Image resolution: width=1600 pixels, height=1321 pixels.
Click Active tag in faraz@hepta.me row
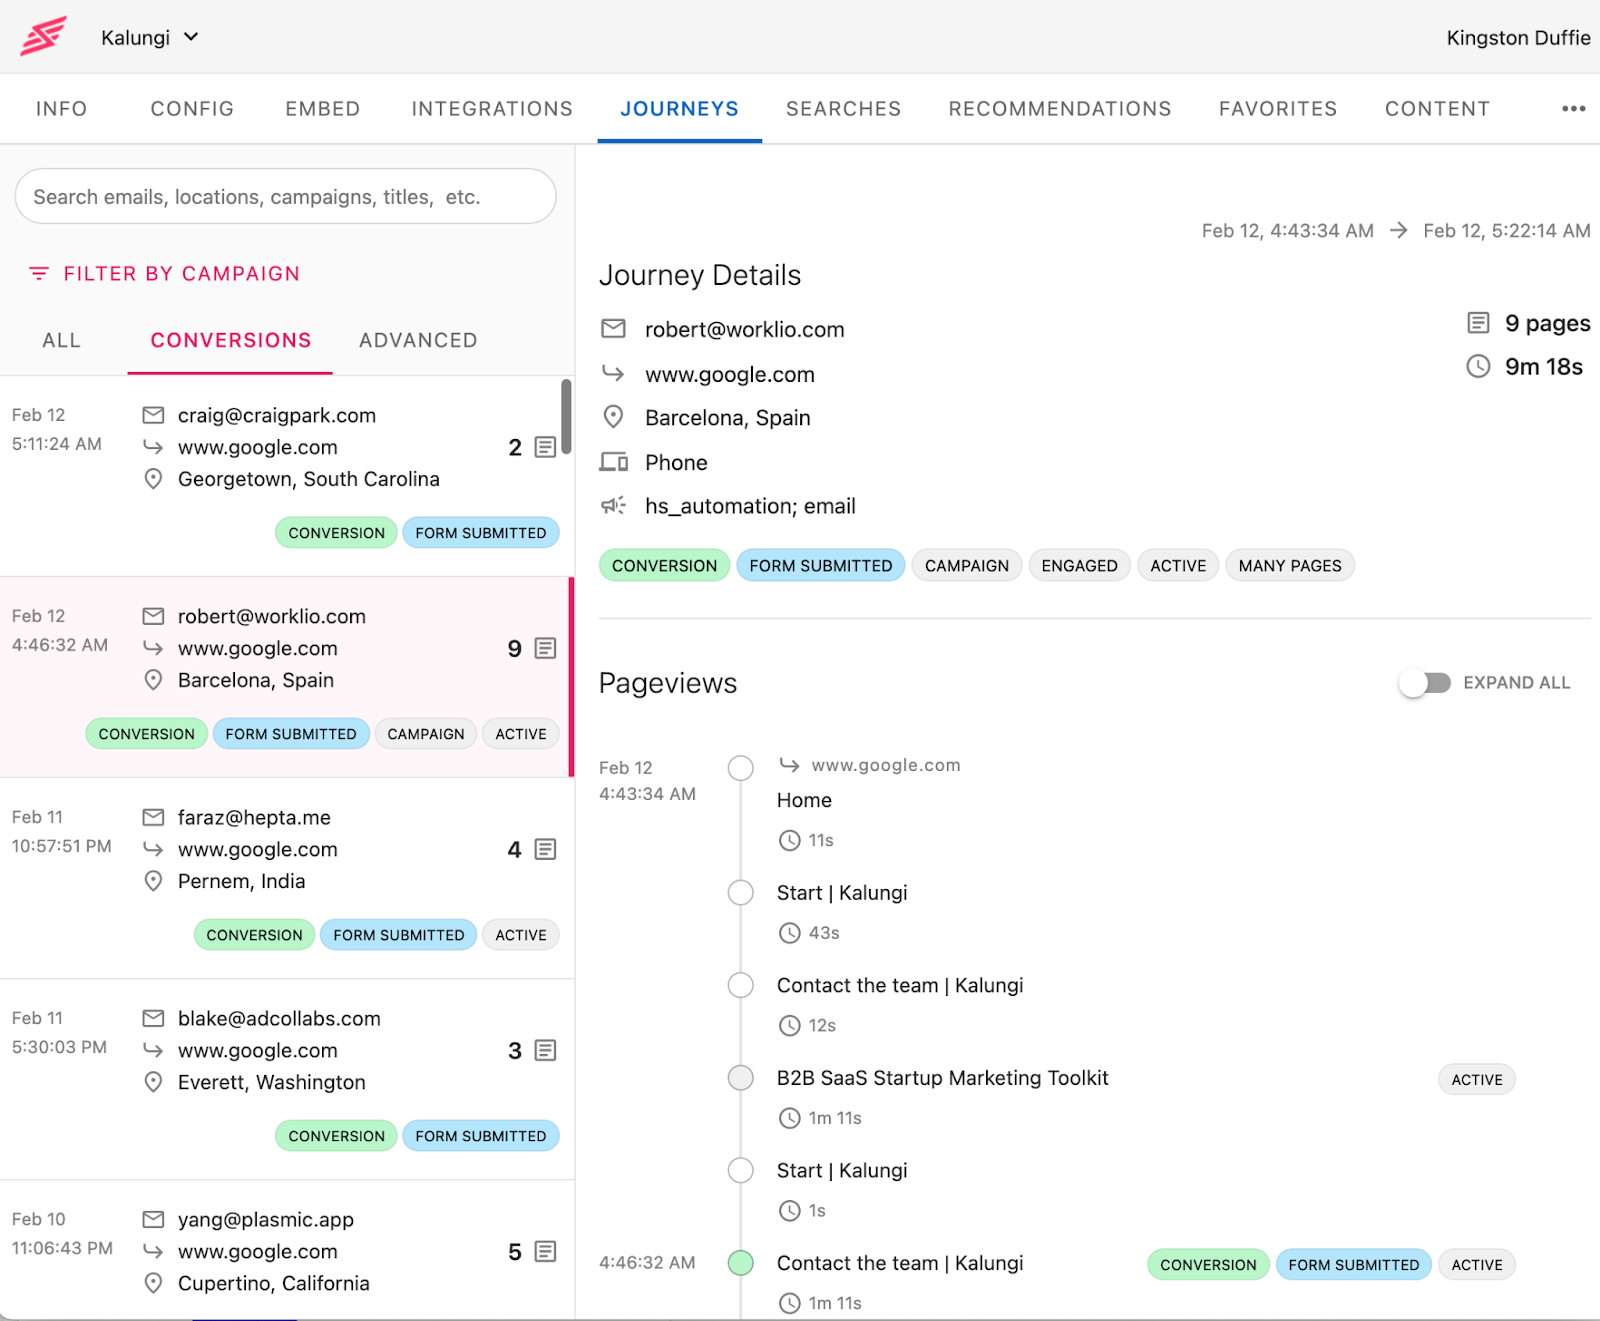click(521, 935)
